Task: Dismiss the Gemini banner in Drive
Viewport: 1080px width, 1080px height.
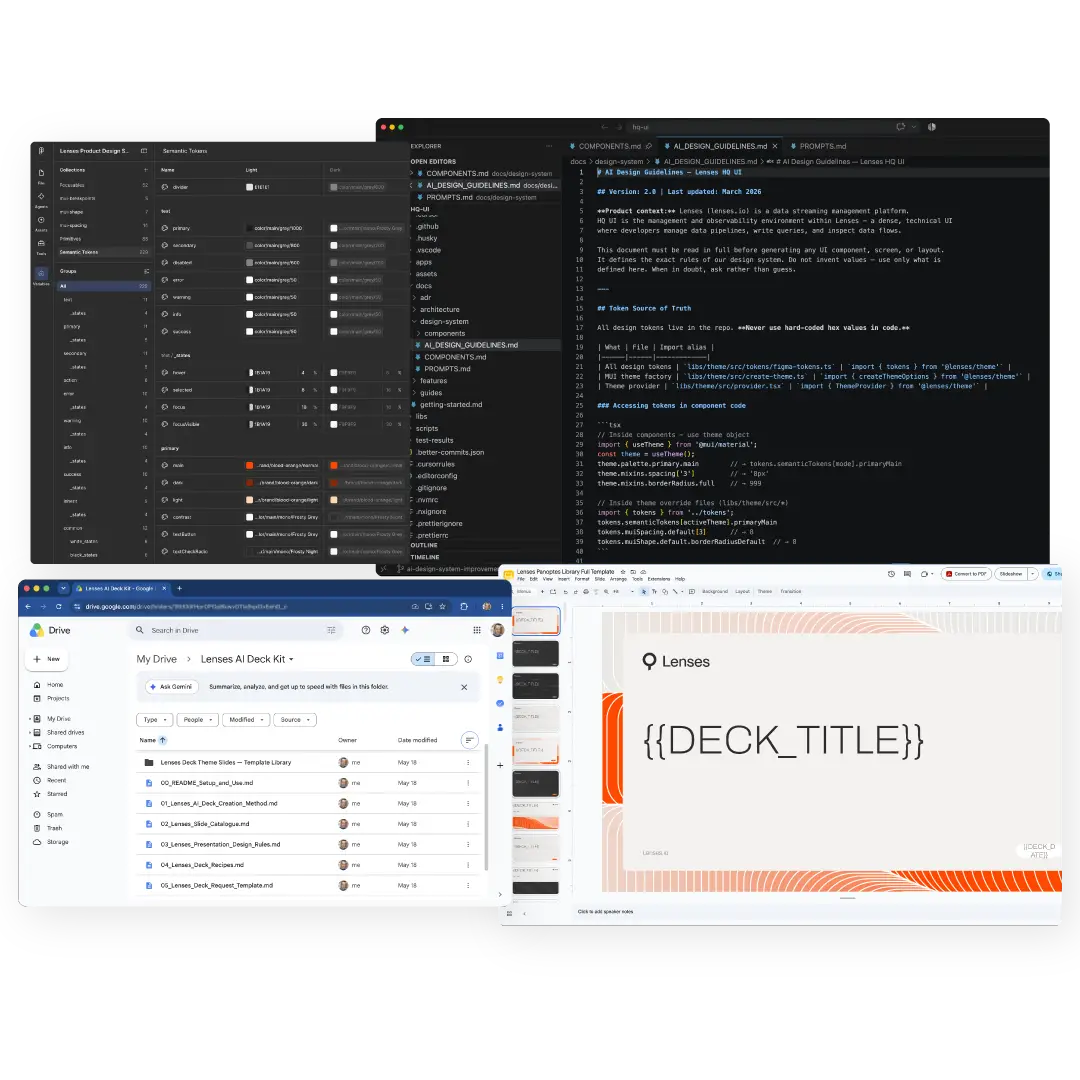Action: [x=464, y=687]
